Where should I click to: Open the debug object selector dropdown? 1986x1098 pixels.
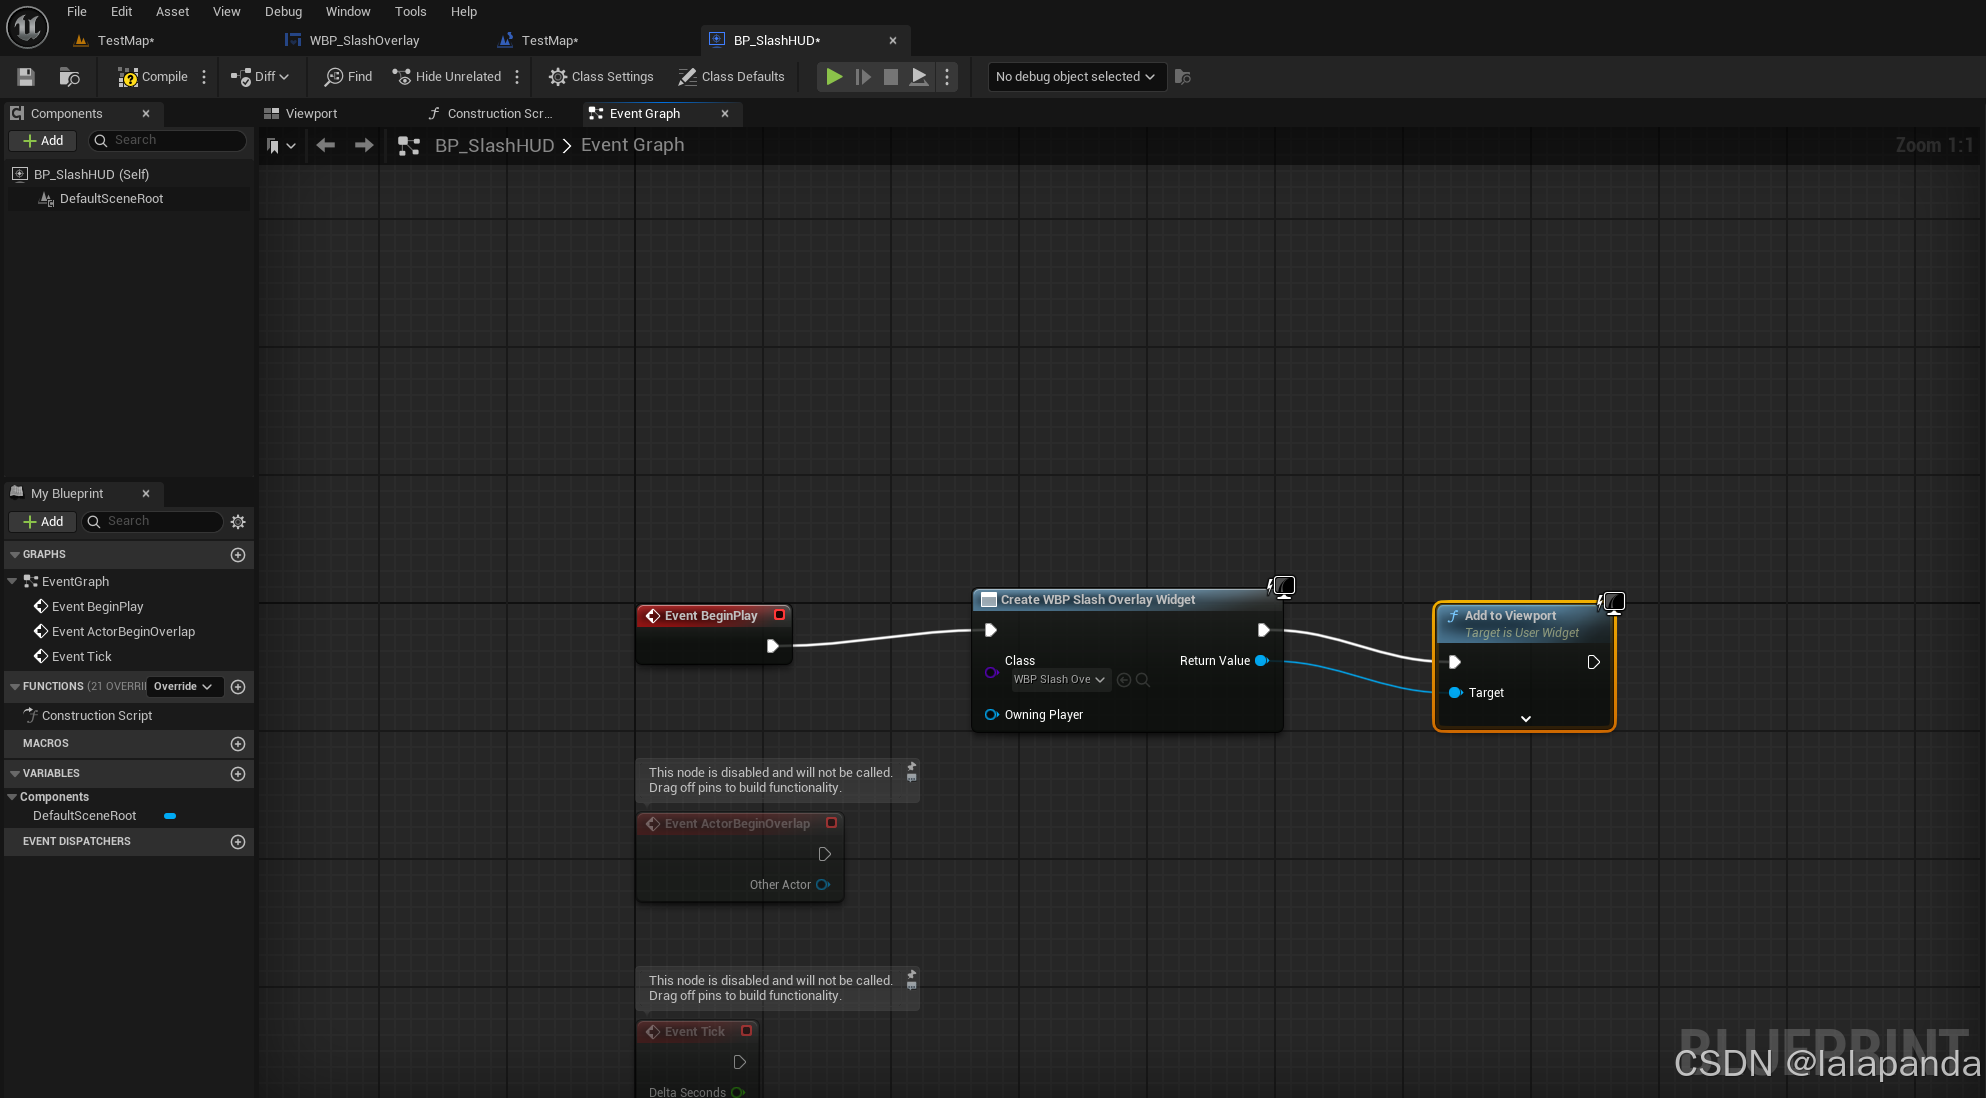click(1076, 77)
